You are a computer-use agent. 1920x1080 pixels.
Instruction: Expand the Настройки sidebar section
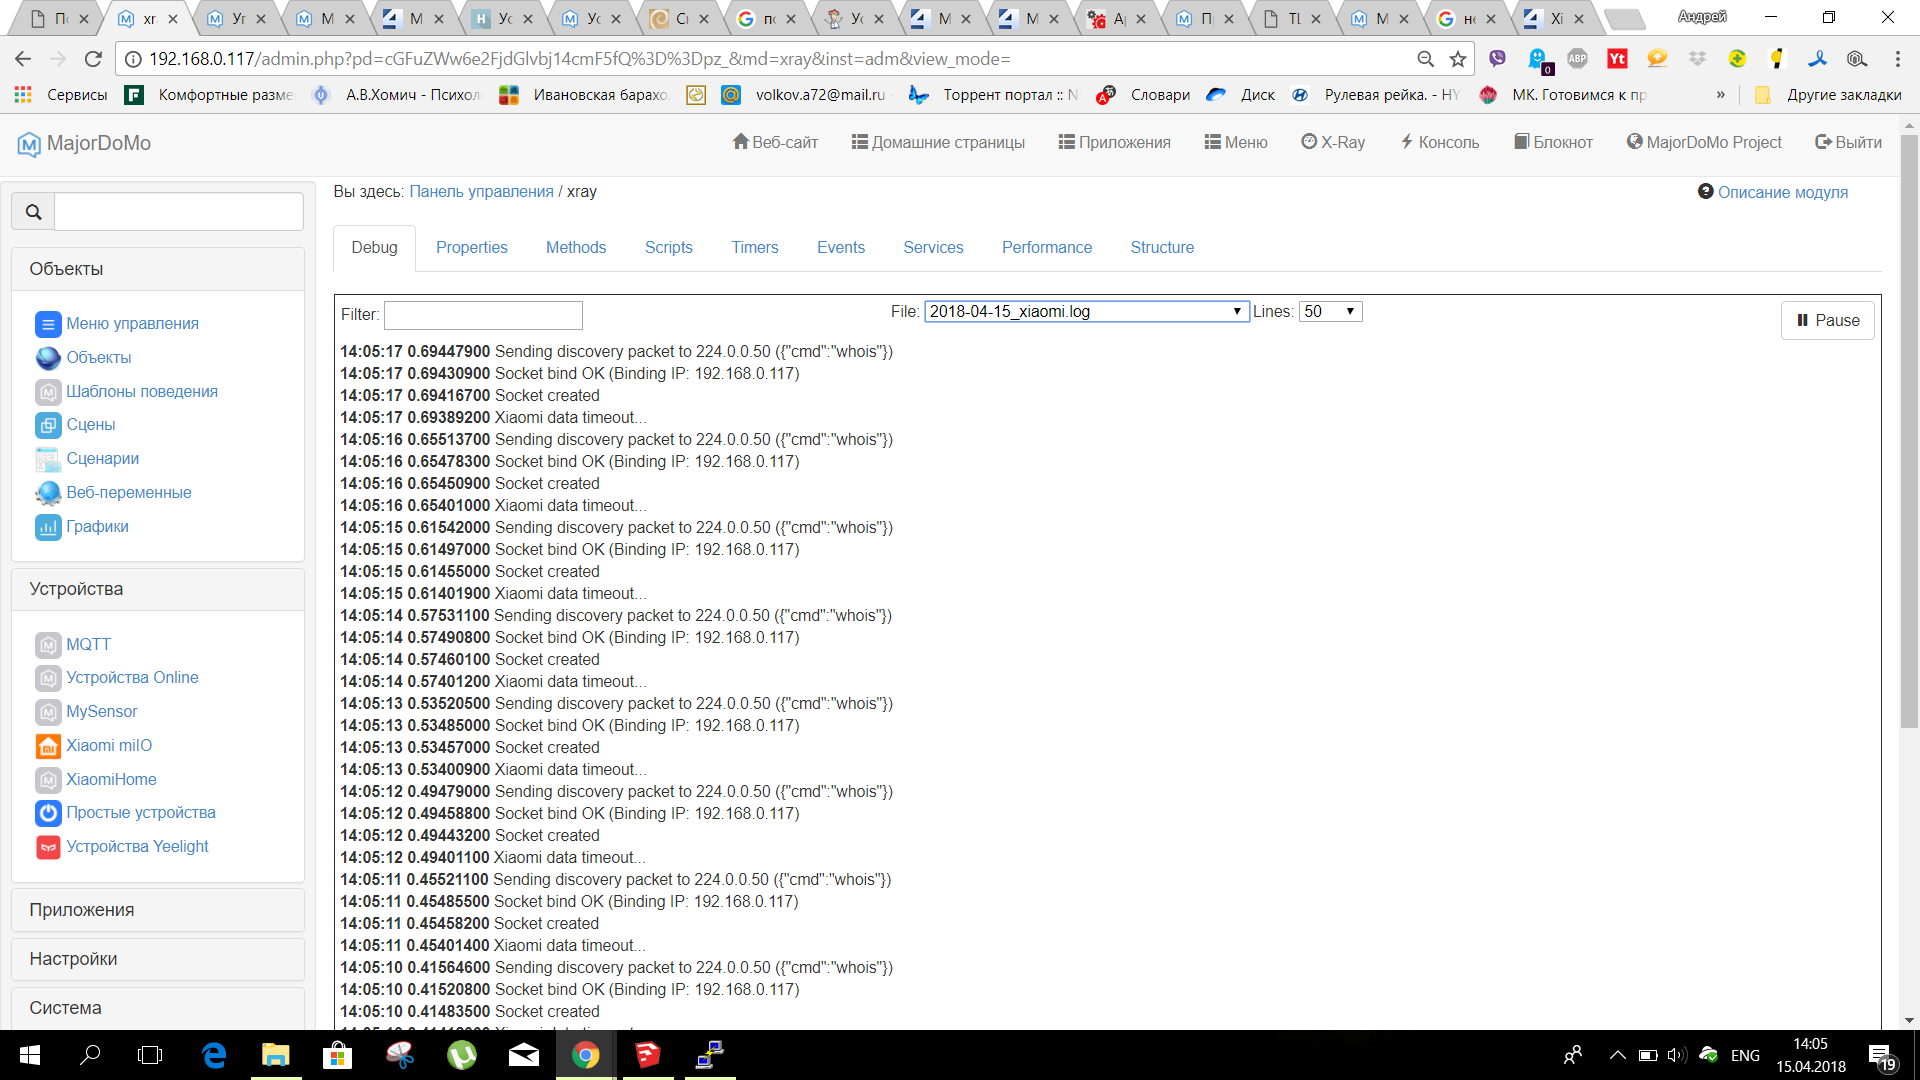158,959
